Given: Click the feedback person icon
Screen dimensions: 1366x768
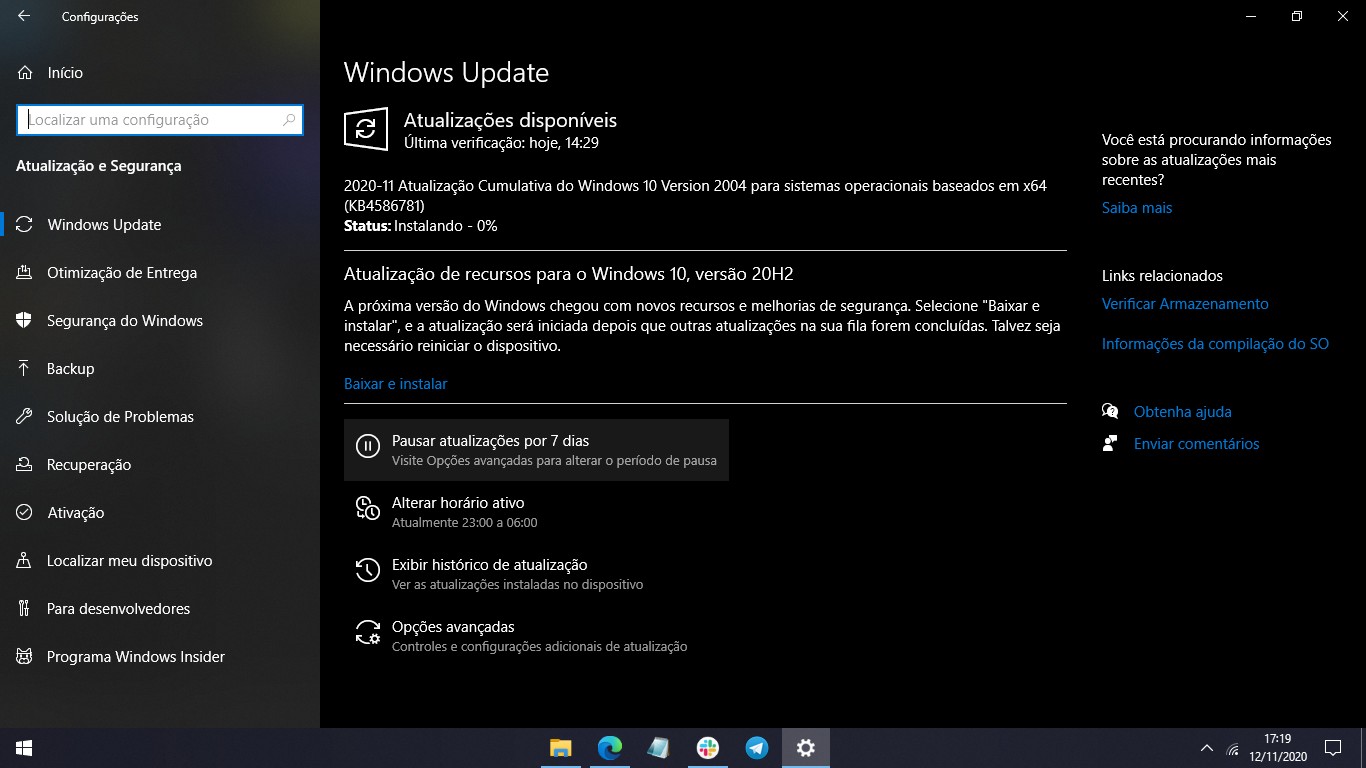Looking at the screenshot, I should 1110,443.
